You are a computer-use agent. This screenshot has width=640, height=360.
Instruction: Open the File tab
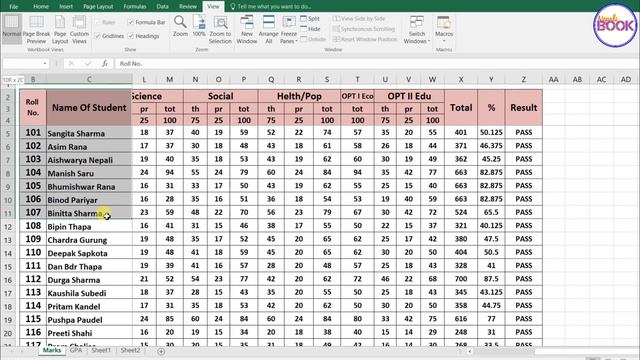pyautogui.click(x=13, y=7)
